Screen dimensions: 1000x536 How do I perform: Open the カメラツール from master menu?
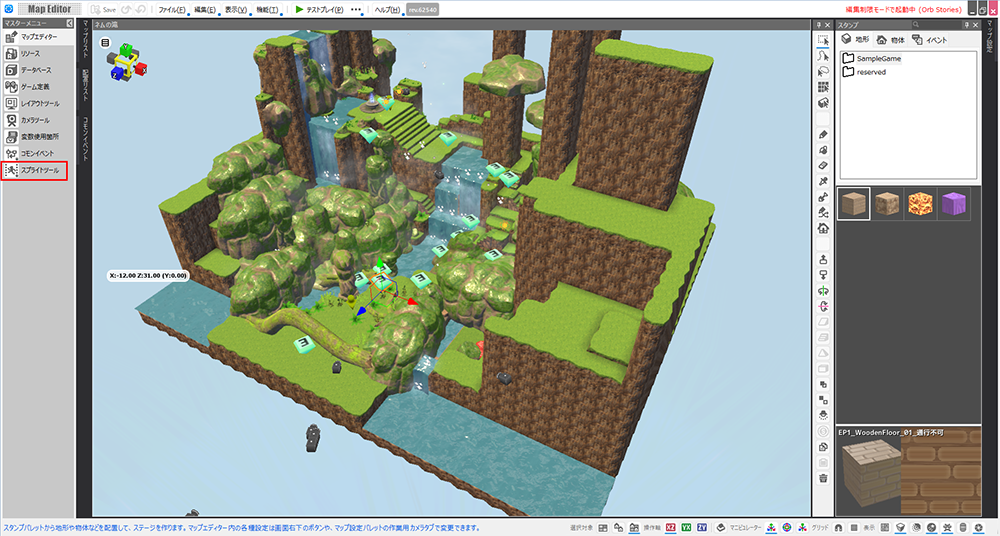pyautogui.click(x=38, y=120)
